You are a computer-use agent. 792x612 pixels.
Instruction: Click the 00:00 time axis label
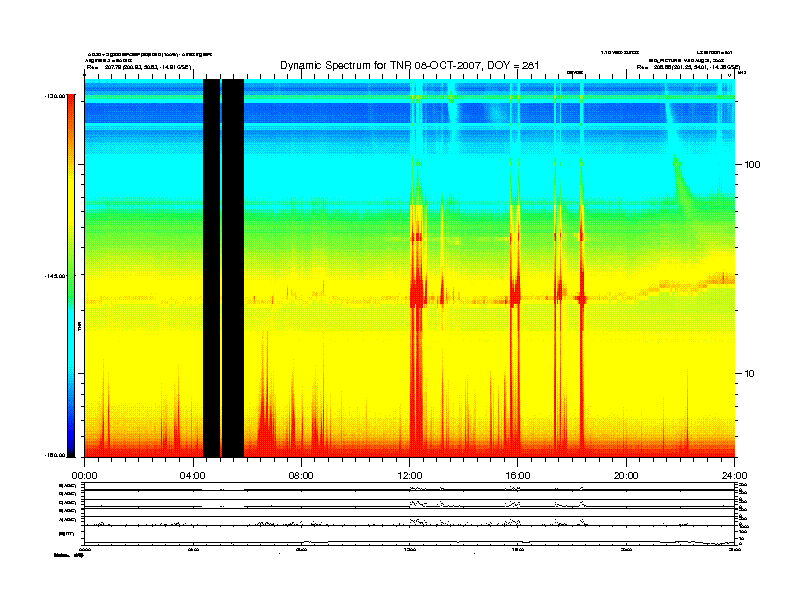pyautogui.click(x=84, y=476)
